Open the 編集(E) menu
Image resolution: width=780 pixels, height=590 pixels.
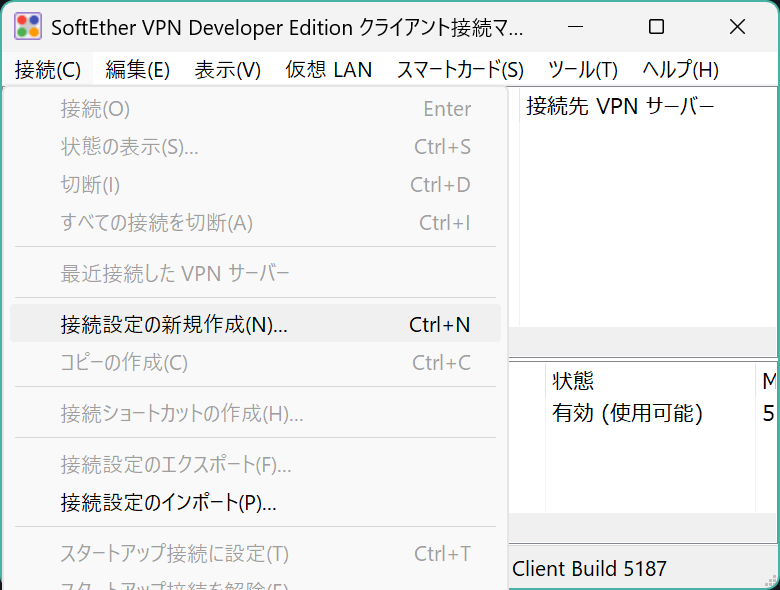point(138,70)
